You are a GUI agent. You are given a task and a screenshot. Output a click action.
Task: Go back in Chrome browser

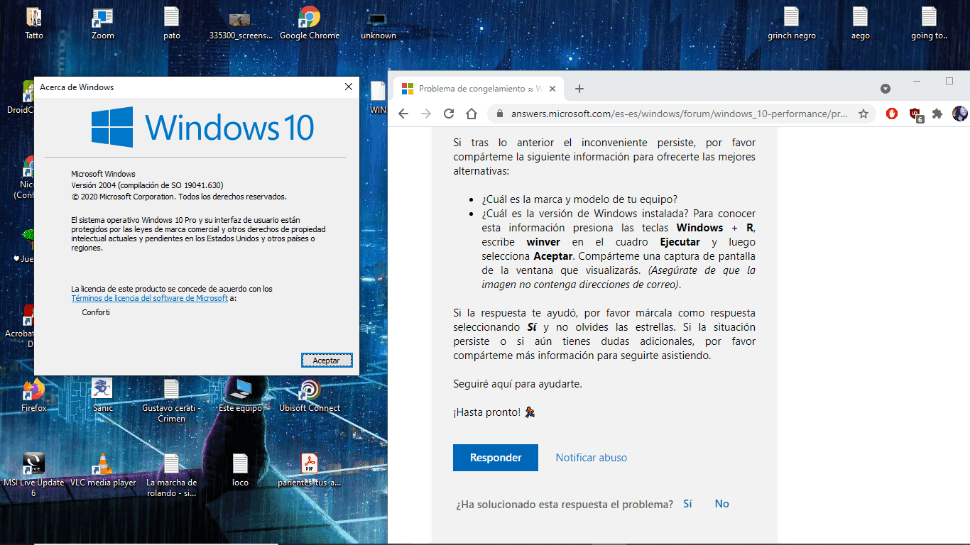pos(403,114)
